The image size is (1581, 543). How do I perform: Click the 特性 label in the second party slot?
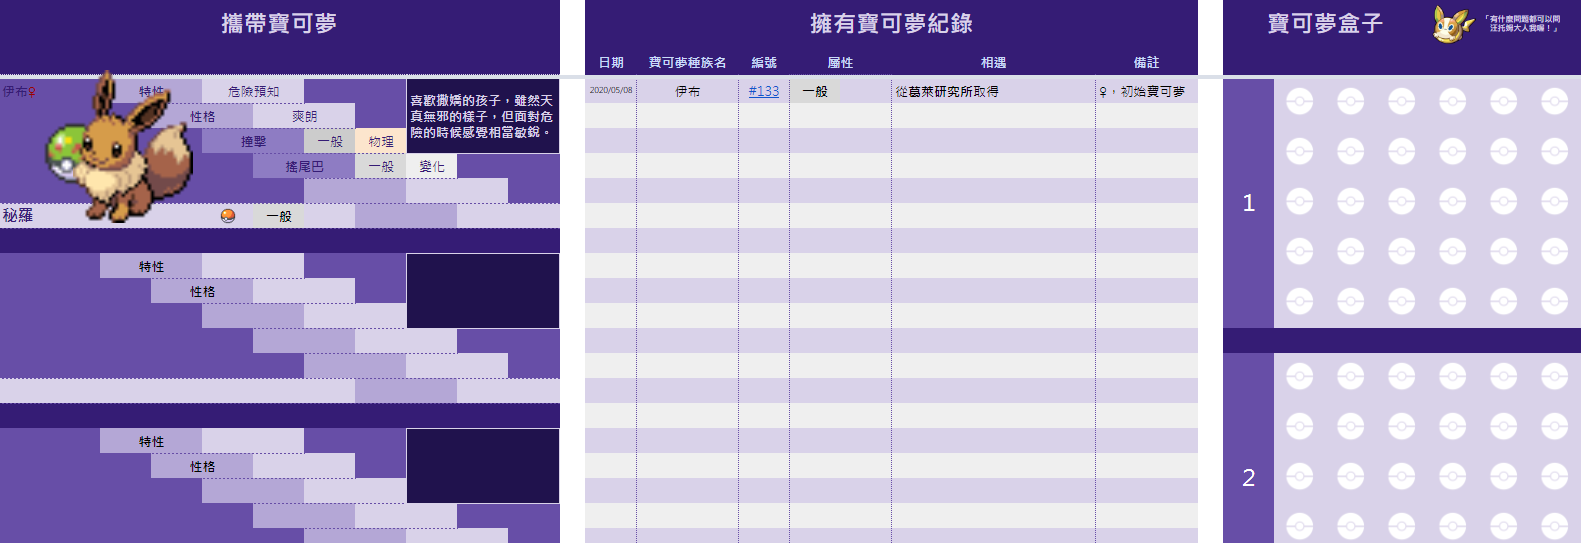coord(151,266)
